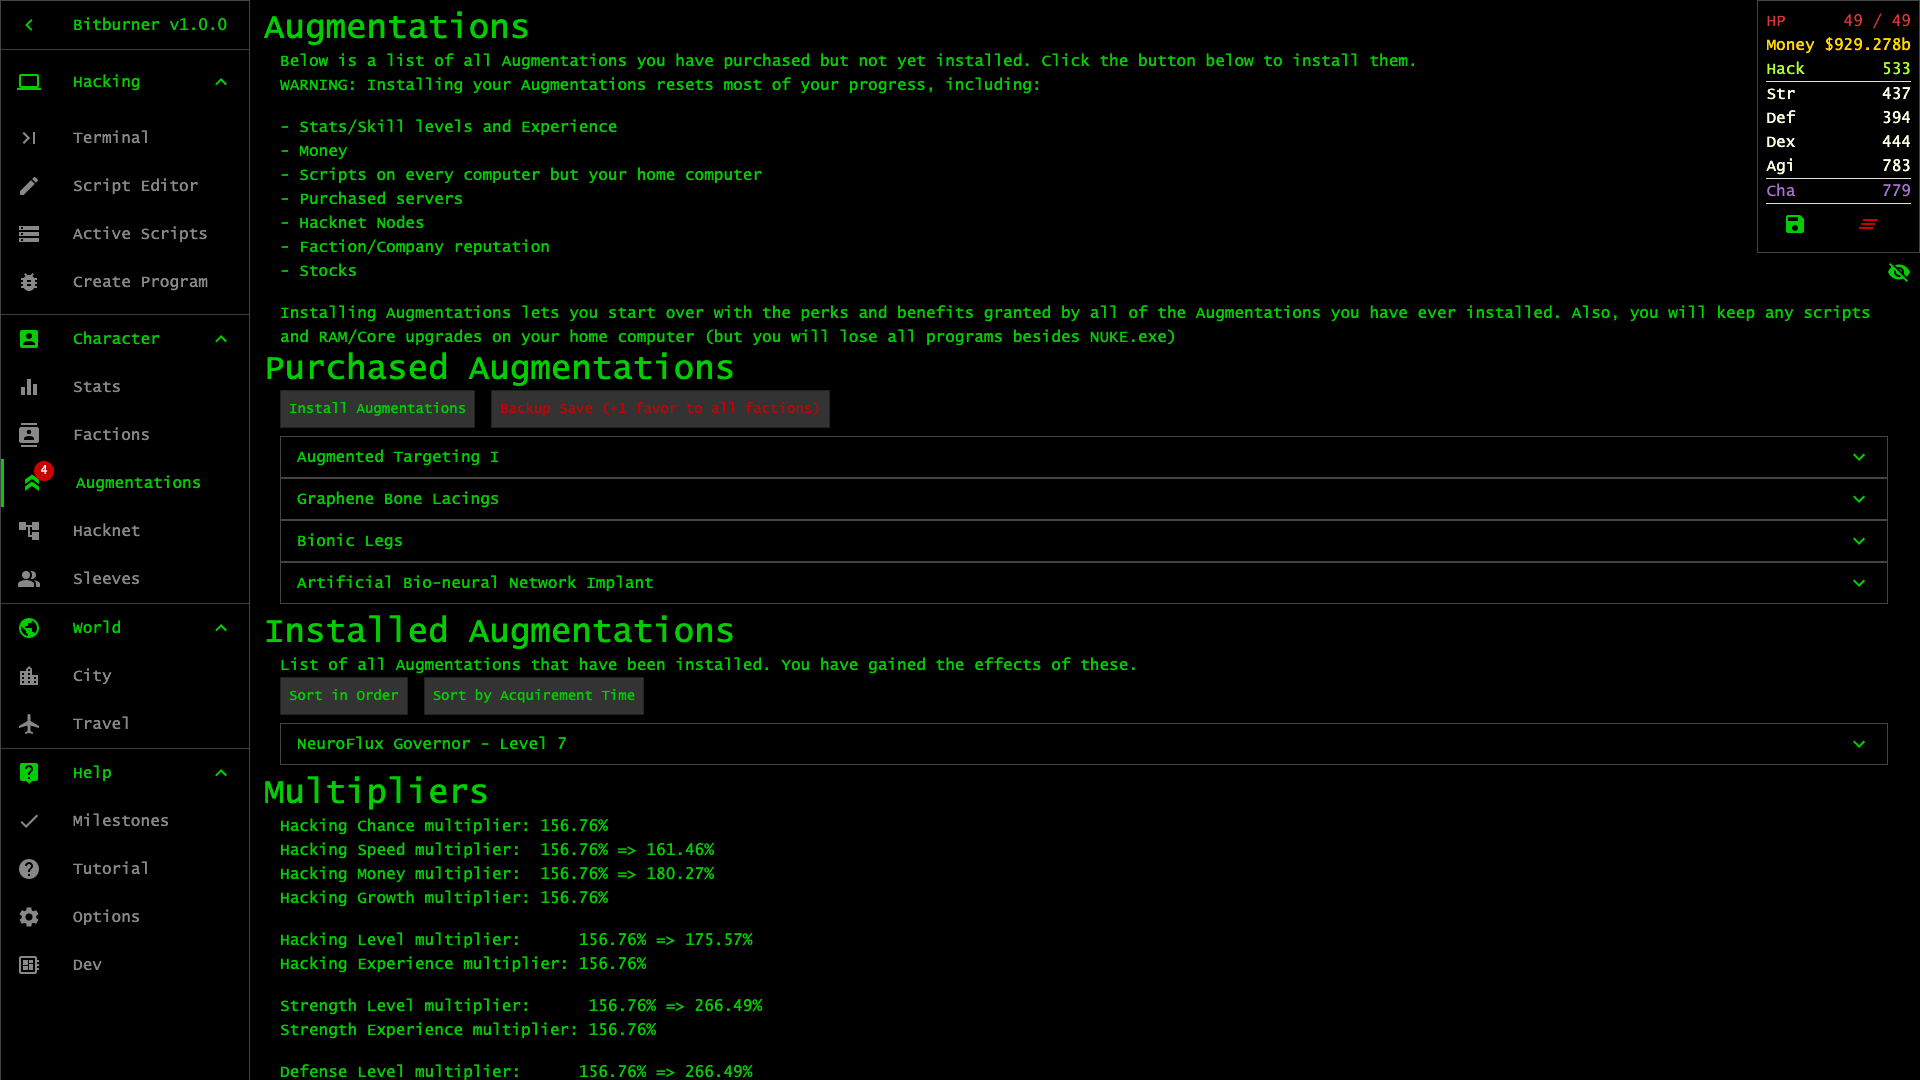Toggle the overview panel visibility eye icon
1920x1080 pixels.
click(x=1898, y=272)
